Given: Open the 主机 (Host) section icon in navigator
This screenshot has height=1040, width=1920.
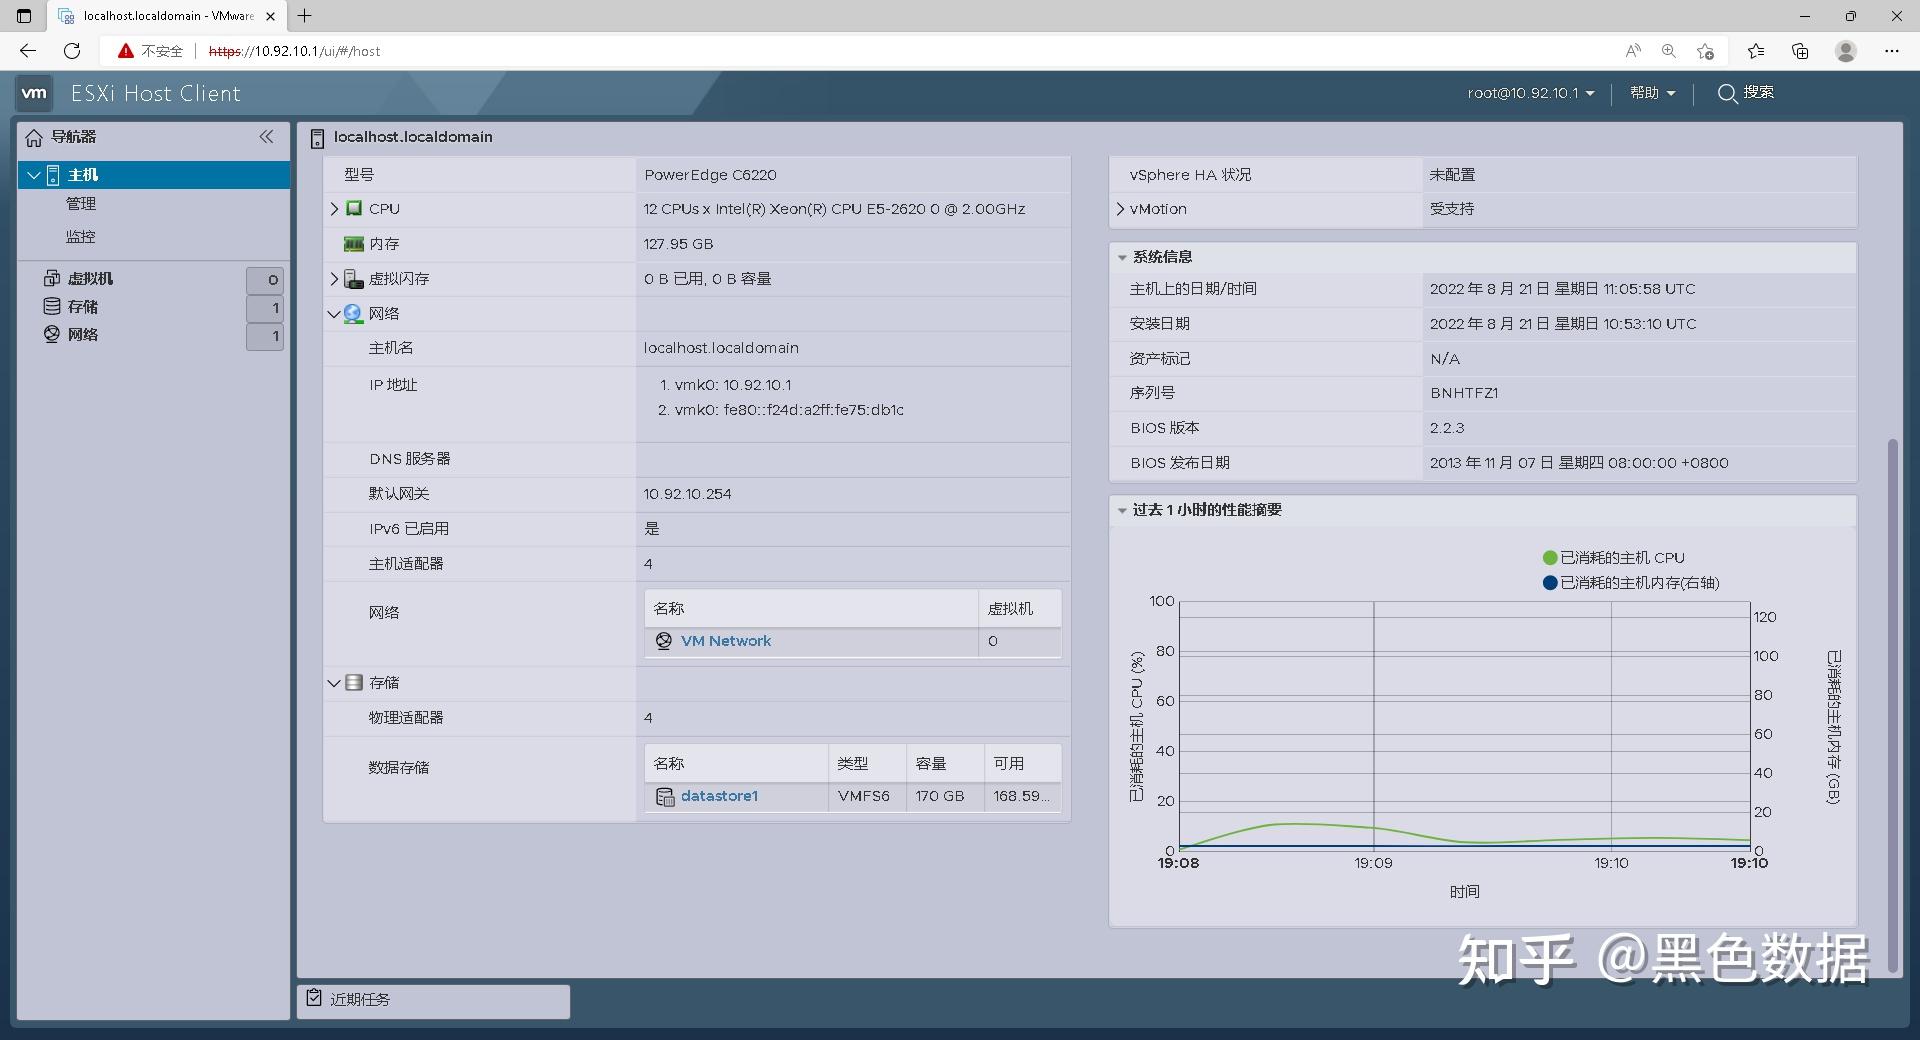Looking at the screenshot, I should [x=54, y=174].
